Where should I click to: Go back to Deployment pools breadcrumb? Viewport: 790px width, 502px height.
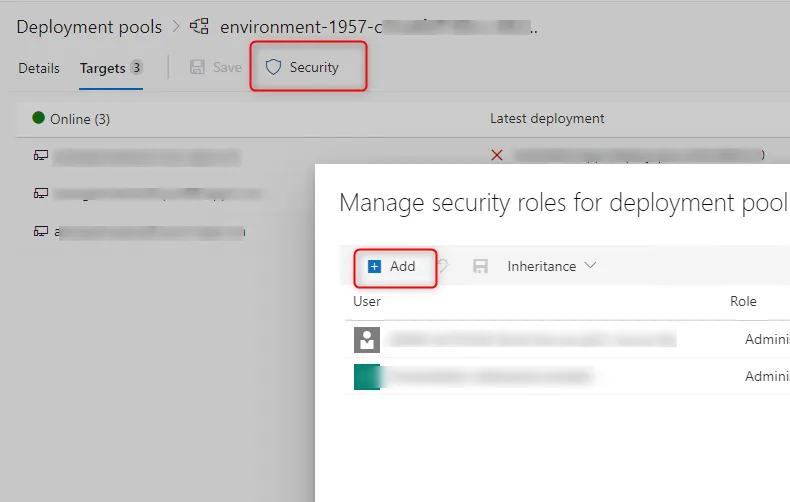click(x=88, y=27)
